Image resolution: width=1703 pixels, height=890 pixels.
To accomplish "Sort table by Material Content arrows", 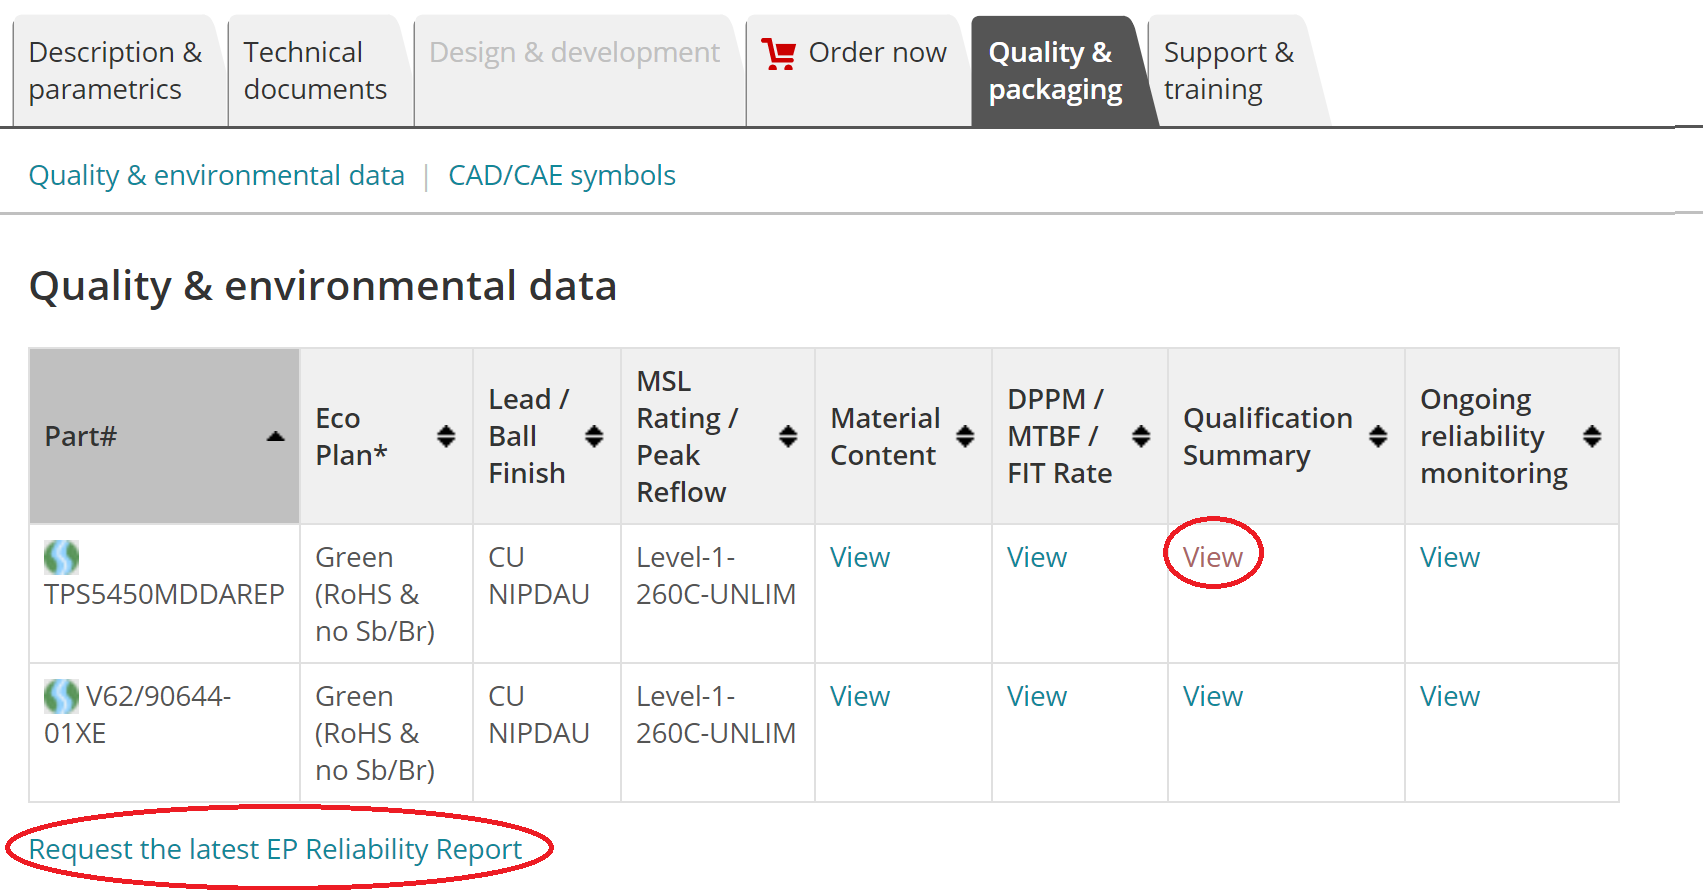I will point(965,436).
